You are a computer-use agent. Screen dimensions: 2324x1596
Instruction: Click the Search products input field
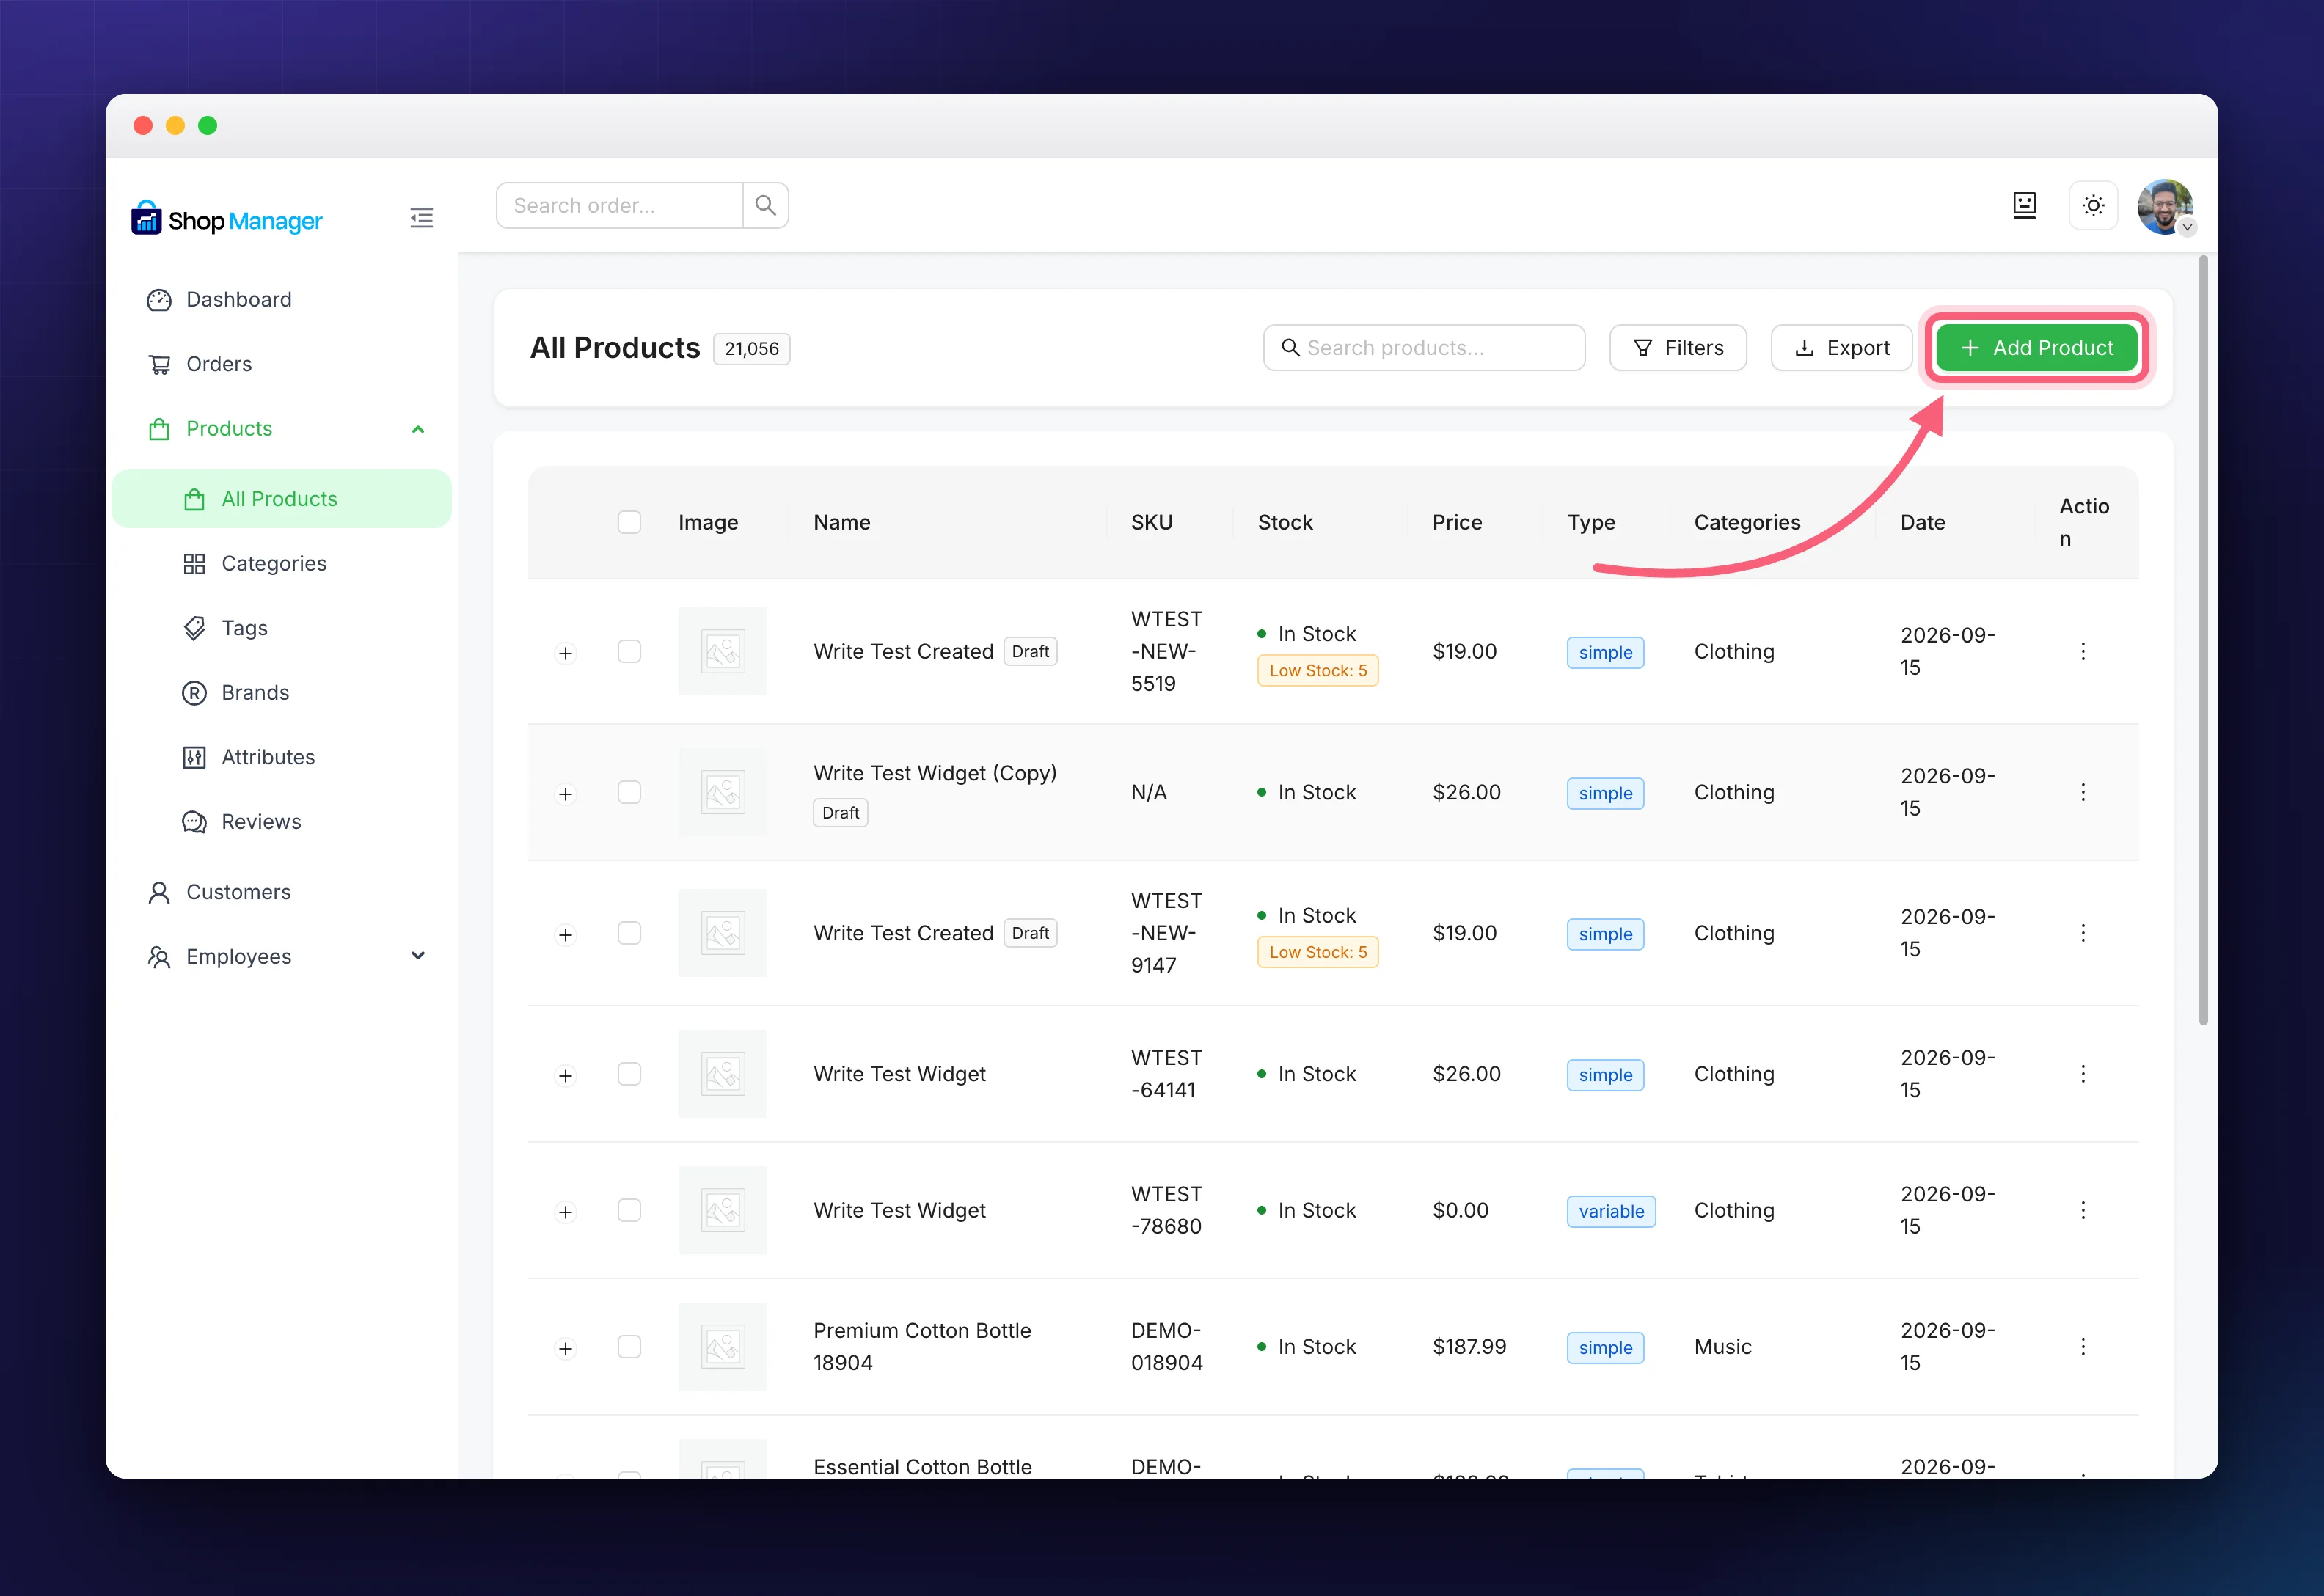(1424, 348)
